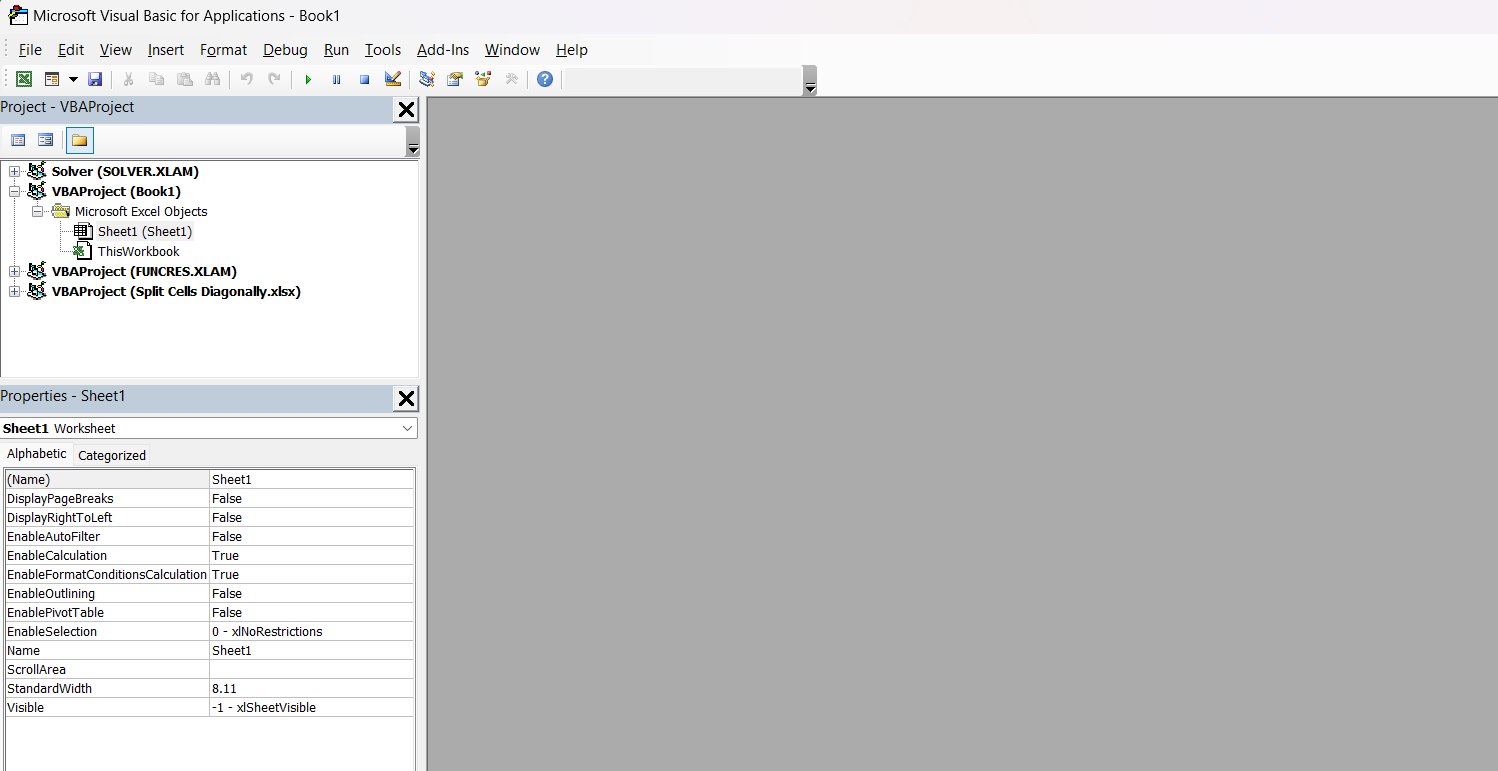Open the Tools menu
Screen dimensions: 1498x771
click(x=383, y=50)
